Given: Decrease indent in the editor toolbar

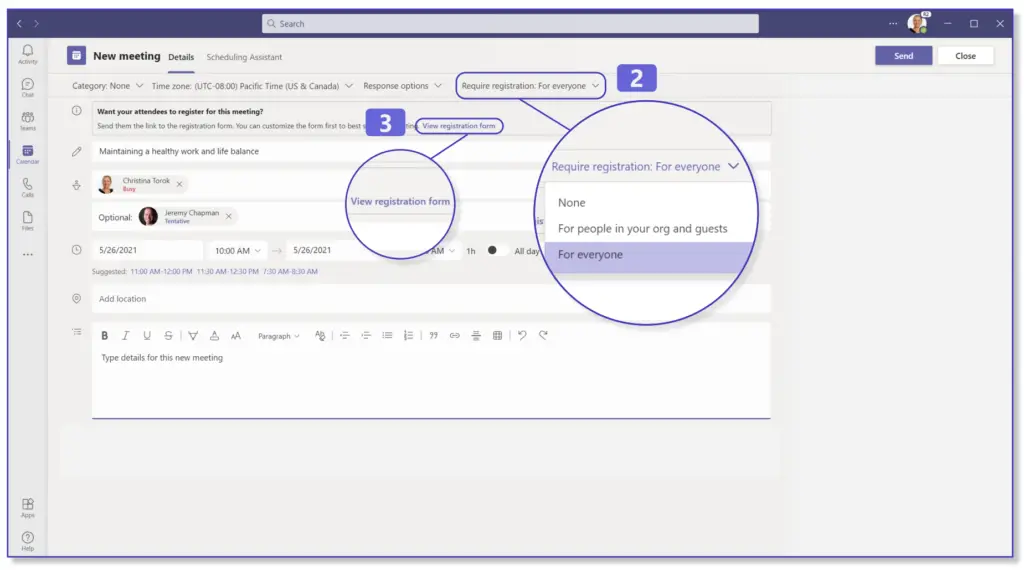Looking at the screenshot, I should [345, 336].
